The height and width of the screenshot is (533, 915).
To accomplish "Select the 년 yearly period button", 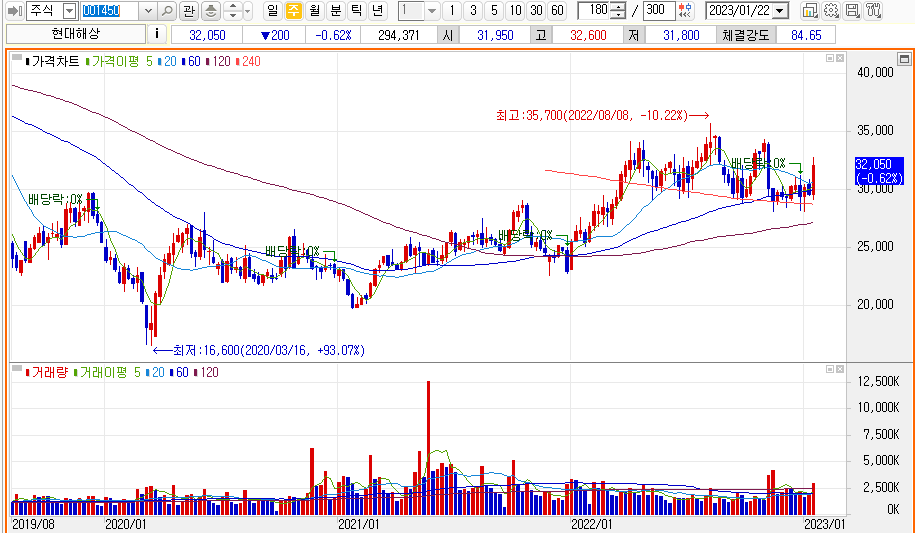I will pyautogui.click(x=378, y=11).
